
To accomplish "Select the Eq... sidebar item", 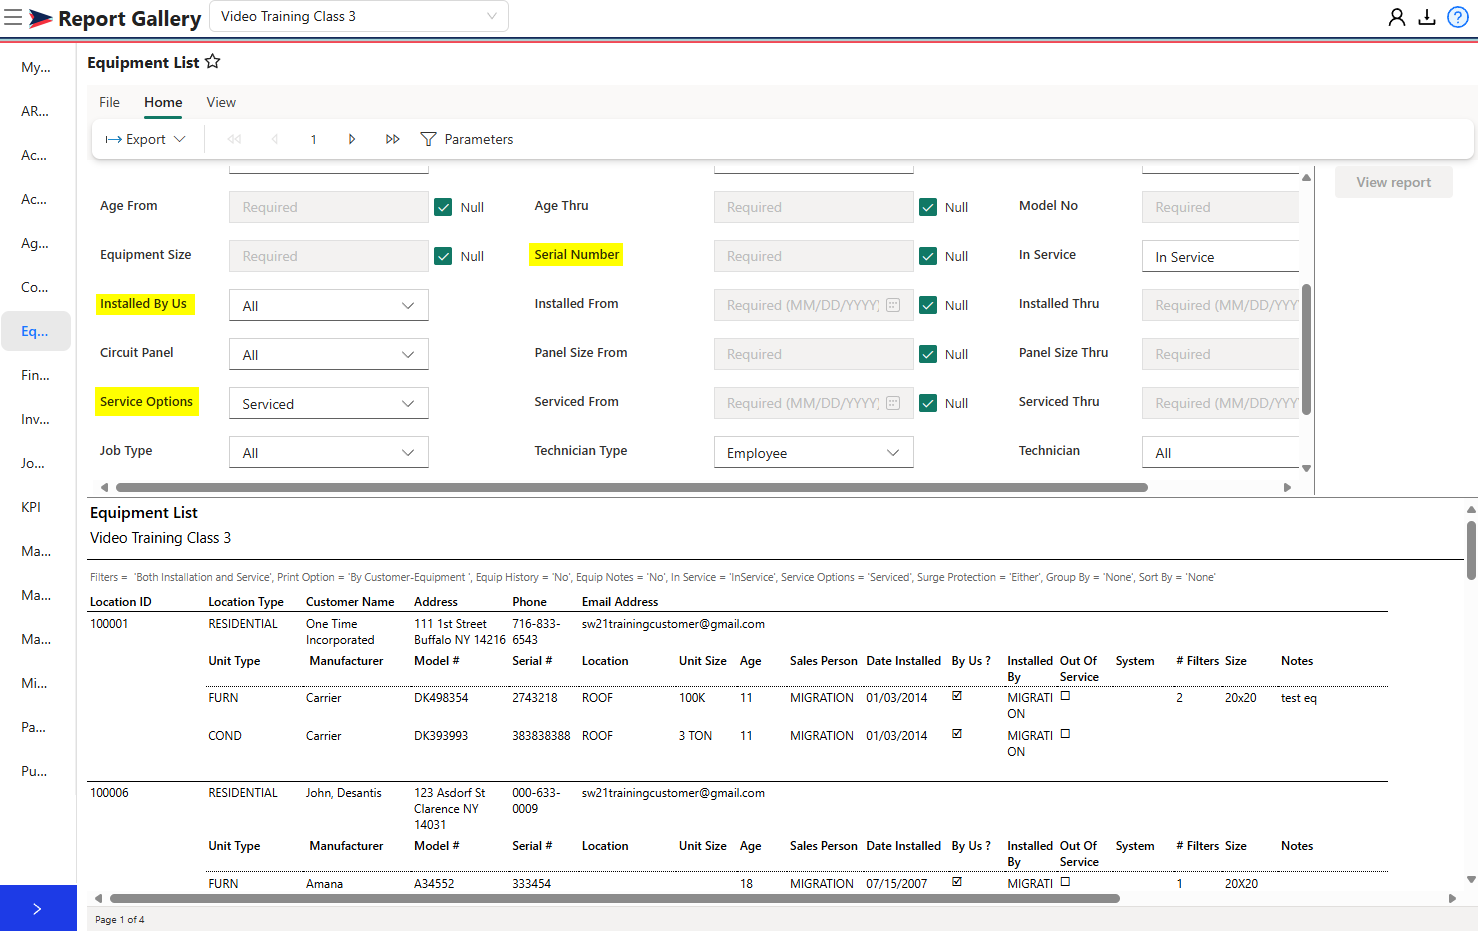I will click(x=36, y=331).
